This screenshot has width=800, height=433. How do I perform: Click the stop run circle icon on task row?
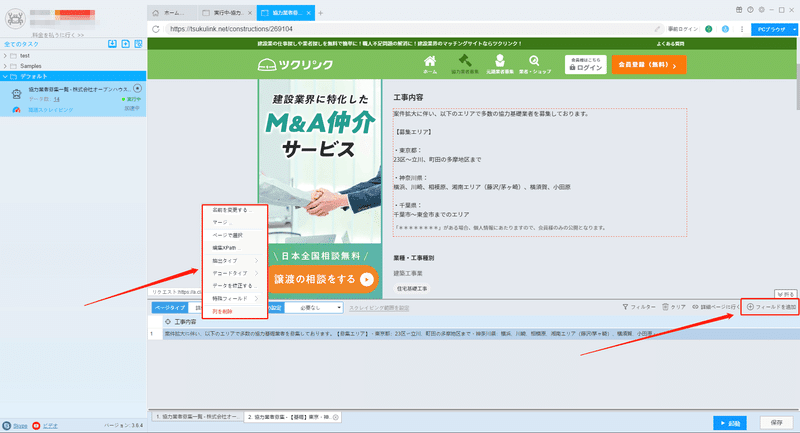click(137, 89)
